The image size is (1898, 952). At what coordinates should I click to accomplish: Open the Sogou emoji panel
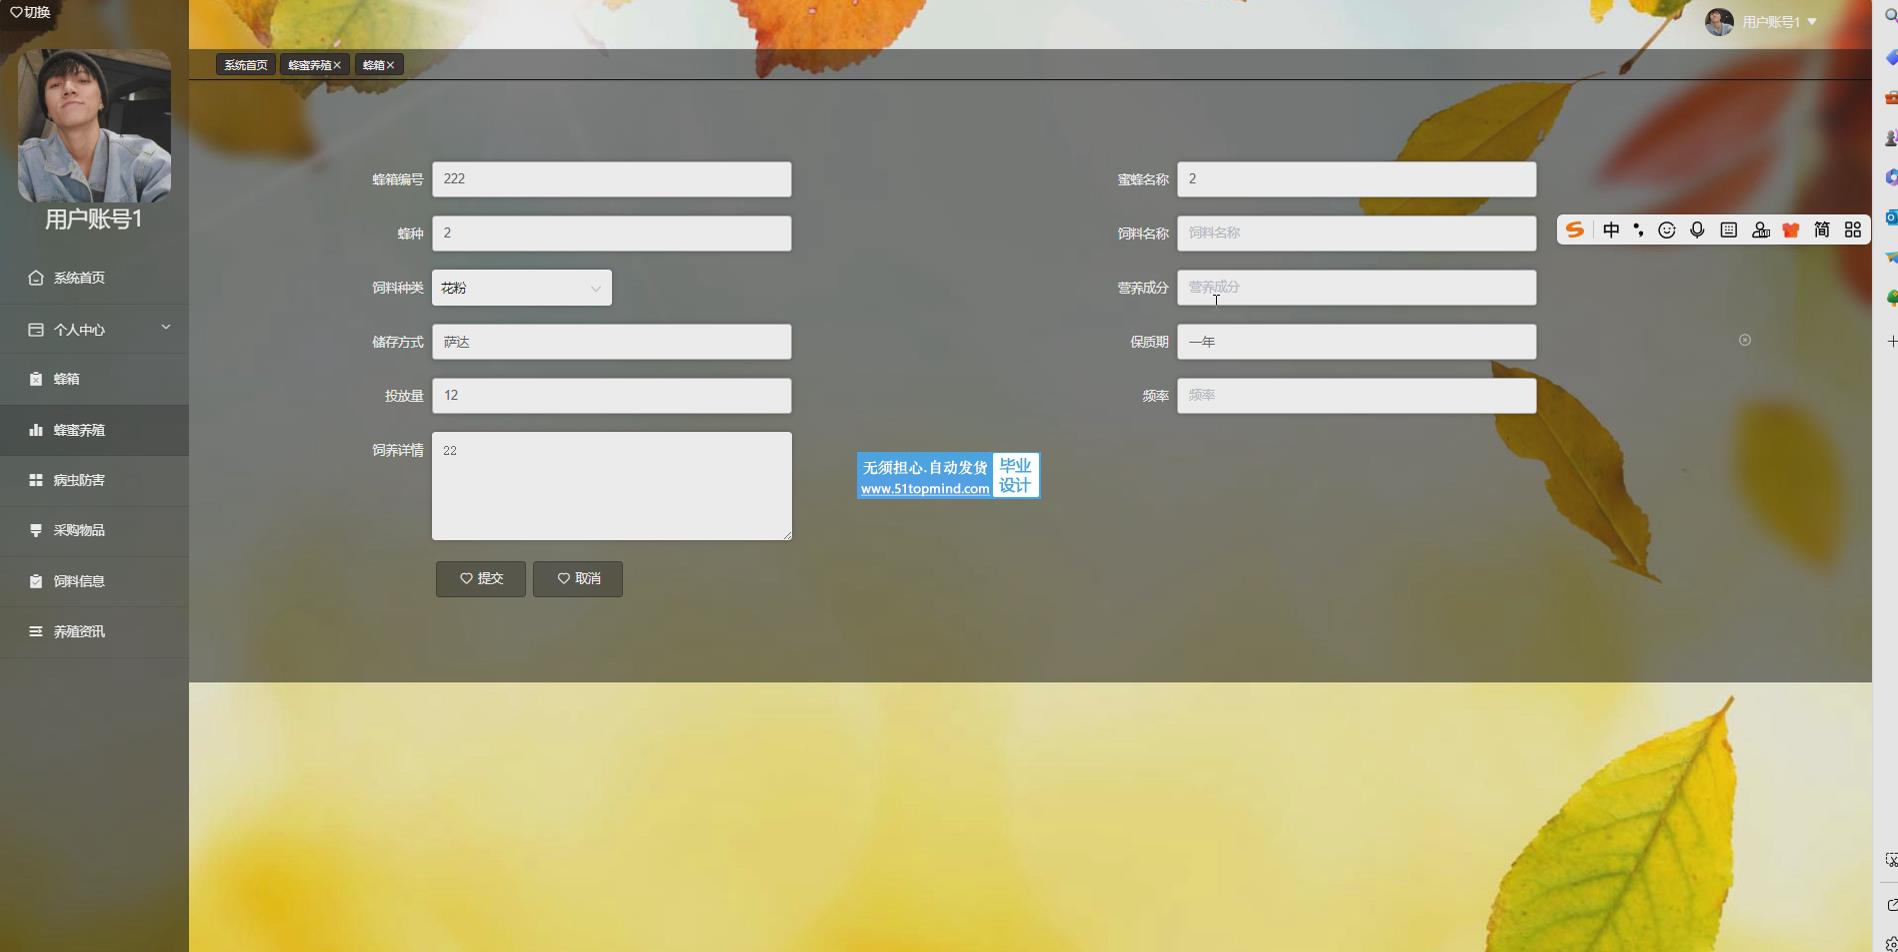point(1667,230)
